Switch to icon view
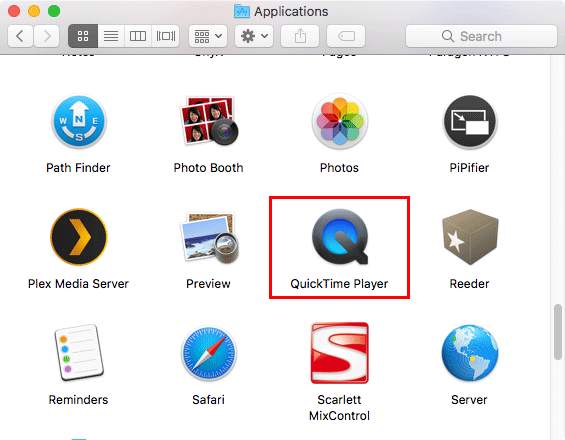565x440 pixels. click(83, 36)
